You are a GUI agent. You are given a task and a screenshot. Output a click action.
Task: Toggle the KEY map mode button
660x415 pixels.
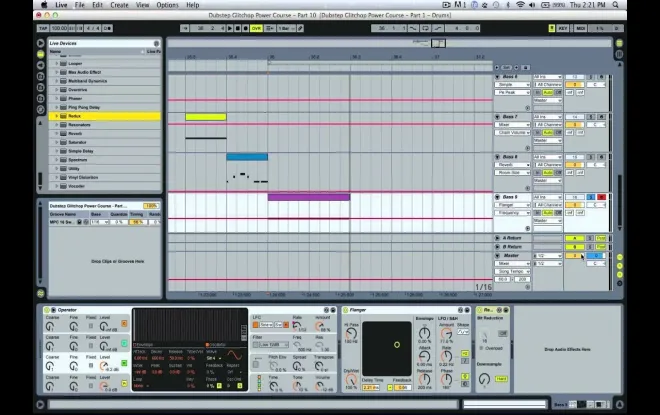click(x=563, y=28)
